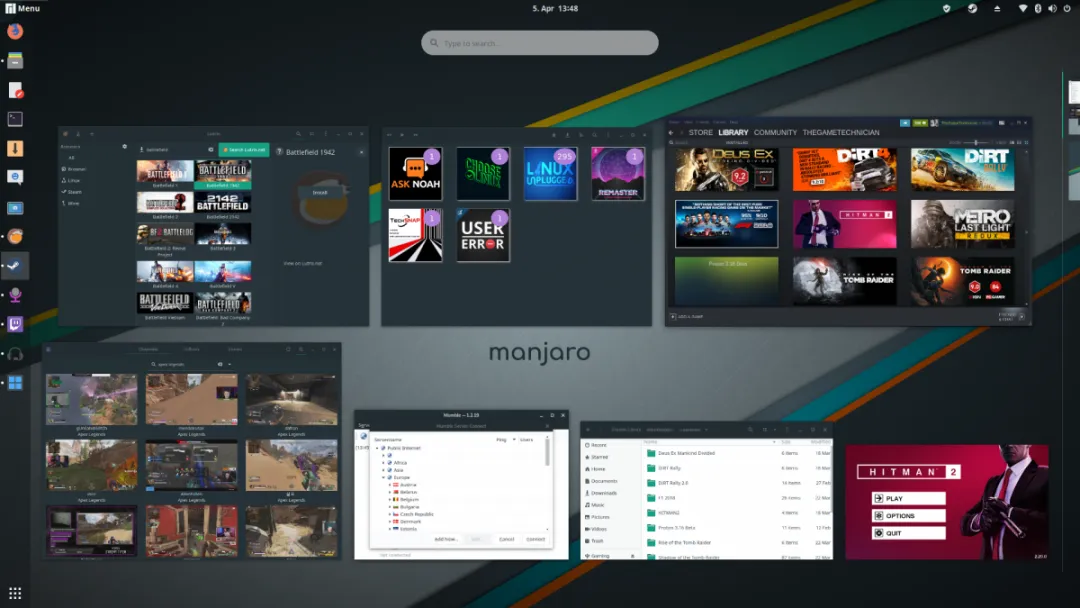
Task: Select the Steam dock icon
Action: coord(15,266)
